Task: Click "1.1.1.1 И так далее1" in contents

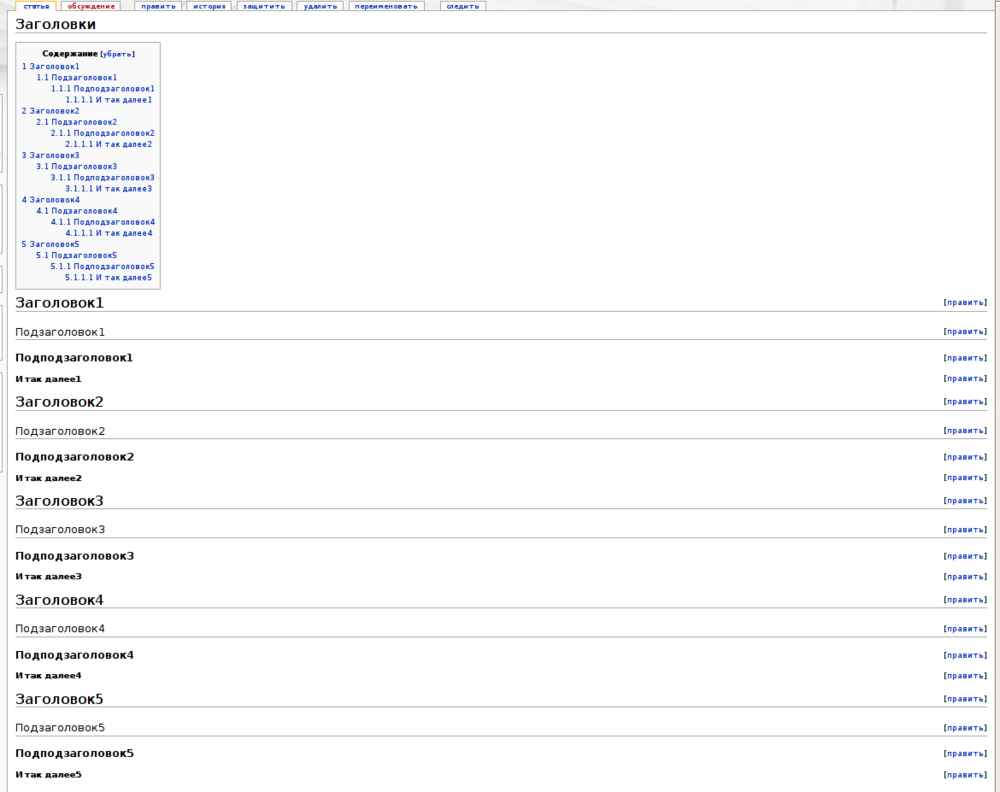Action: click(x=109, y=100)
